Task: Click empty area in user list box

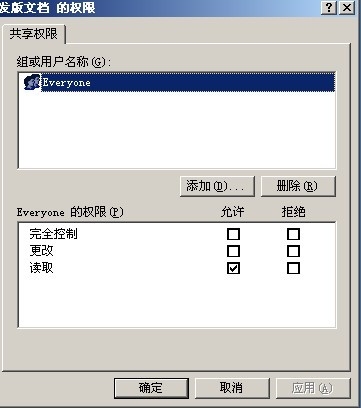Action: click(x=177, y=130)
